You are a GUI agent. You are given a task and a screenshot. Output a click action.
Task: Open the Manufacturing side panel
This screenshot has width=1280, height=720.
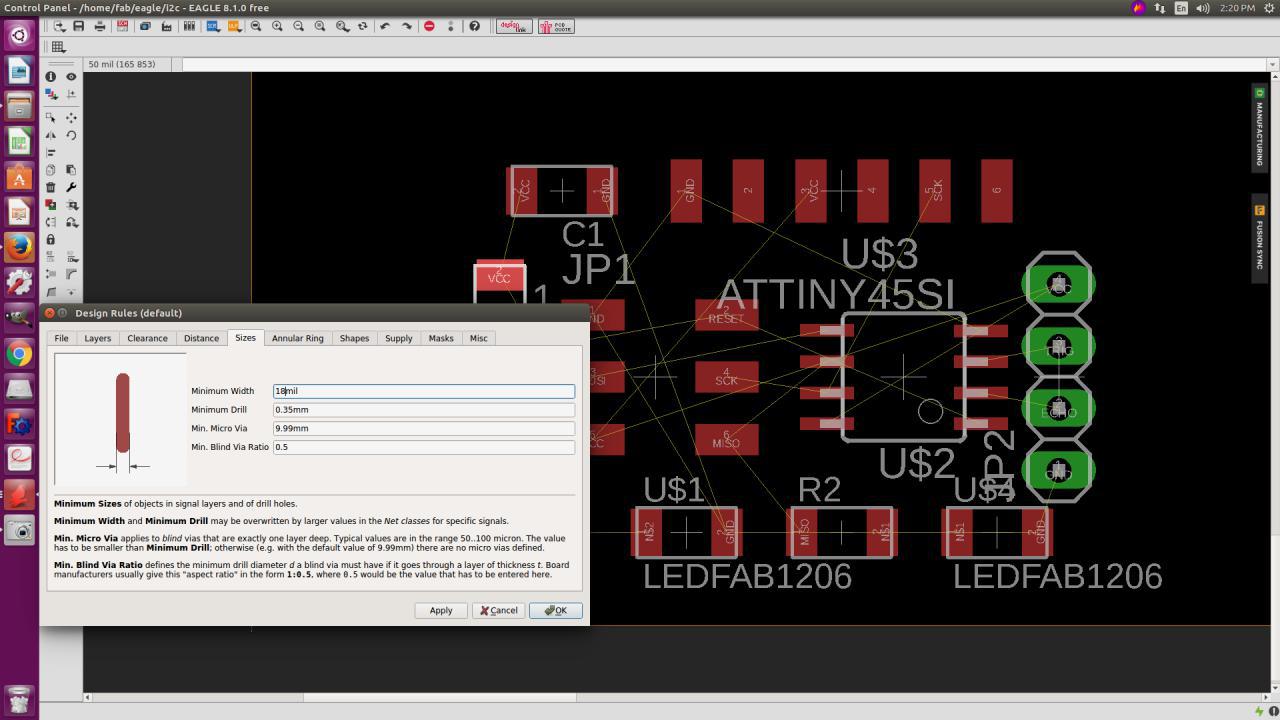[x=1259, y=126]
